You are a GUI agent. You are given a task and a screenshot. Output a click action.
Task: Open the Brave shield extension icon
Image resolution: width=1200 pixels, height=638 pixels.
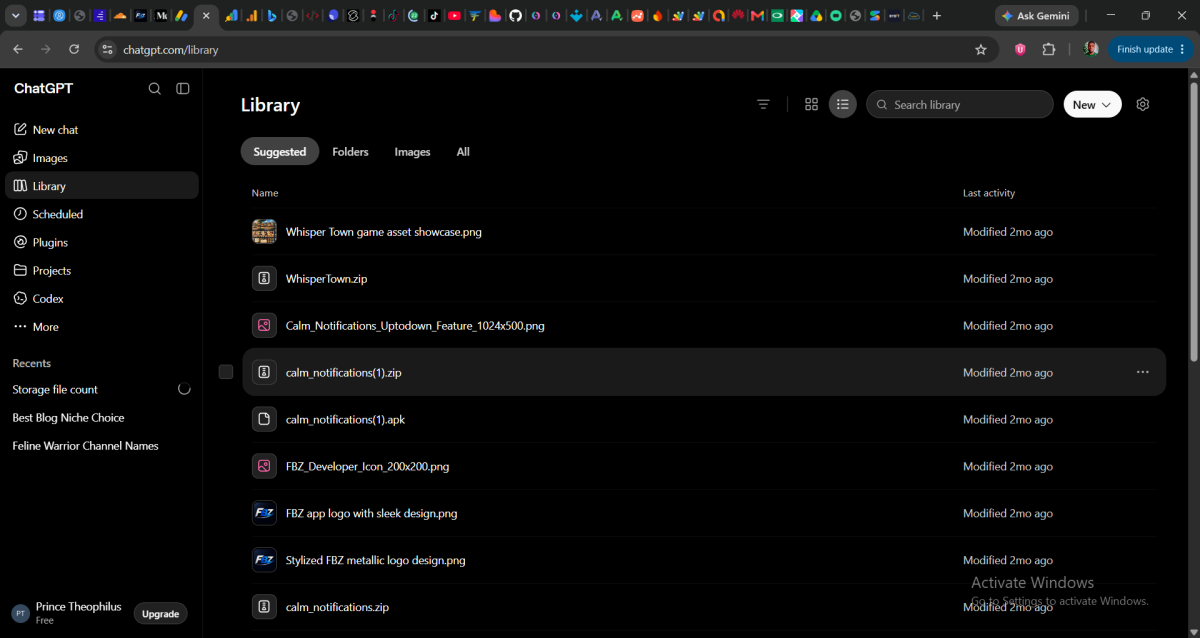point(1020,49)
